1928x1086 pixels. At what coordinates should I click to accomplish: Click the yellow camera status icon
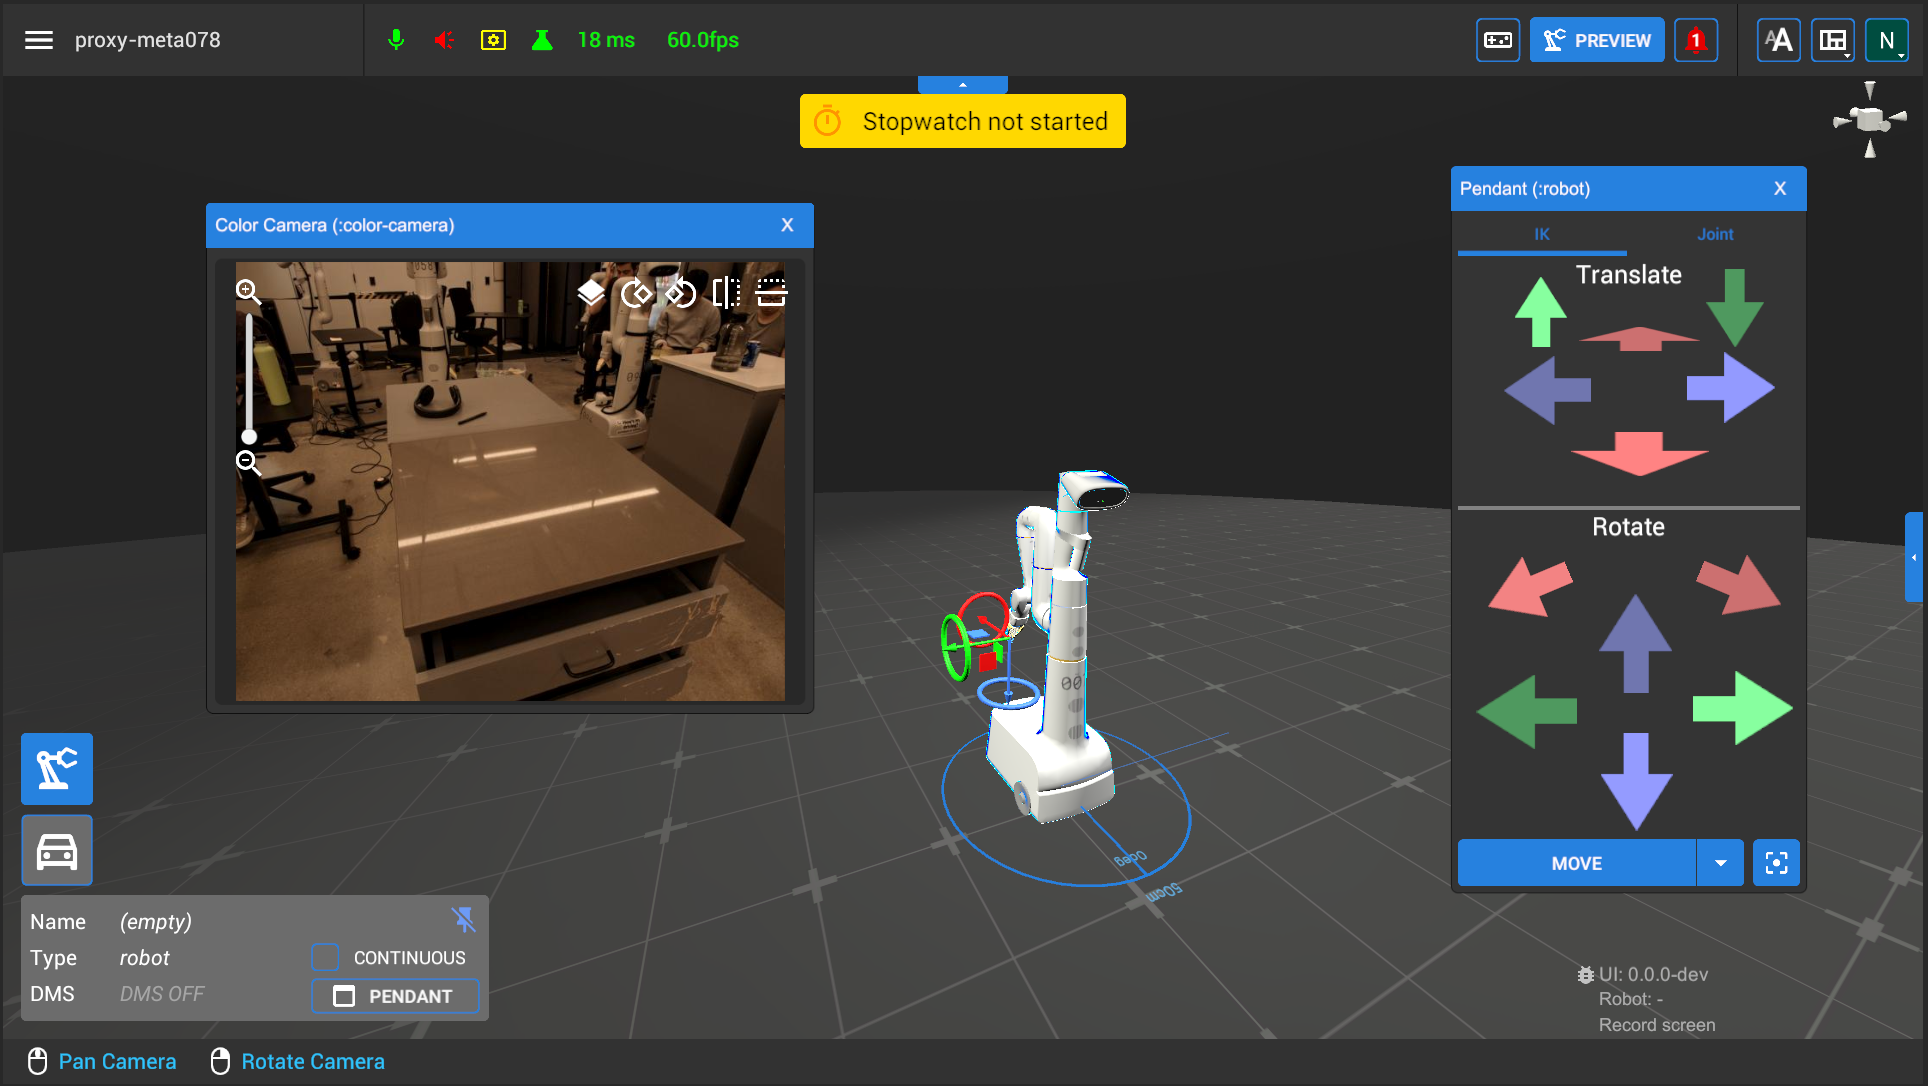tap(493, 40)
